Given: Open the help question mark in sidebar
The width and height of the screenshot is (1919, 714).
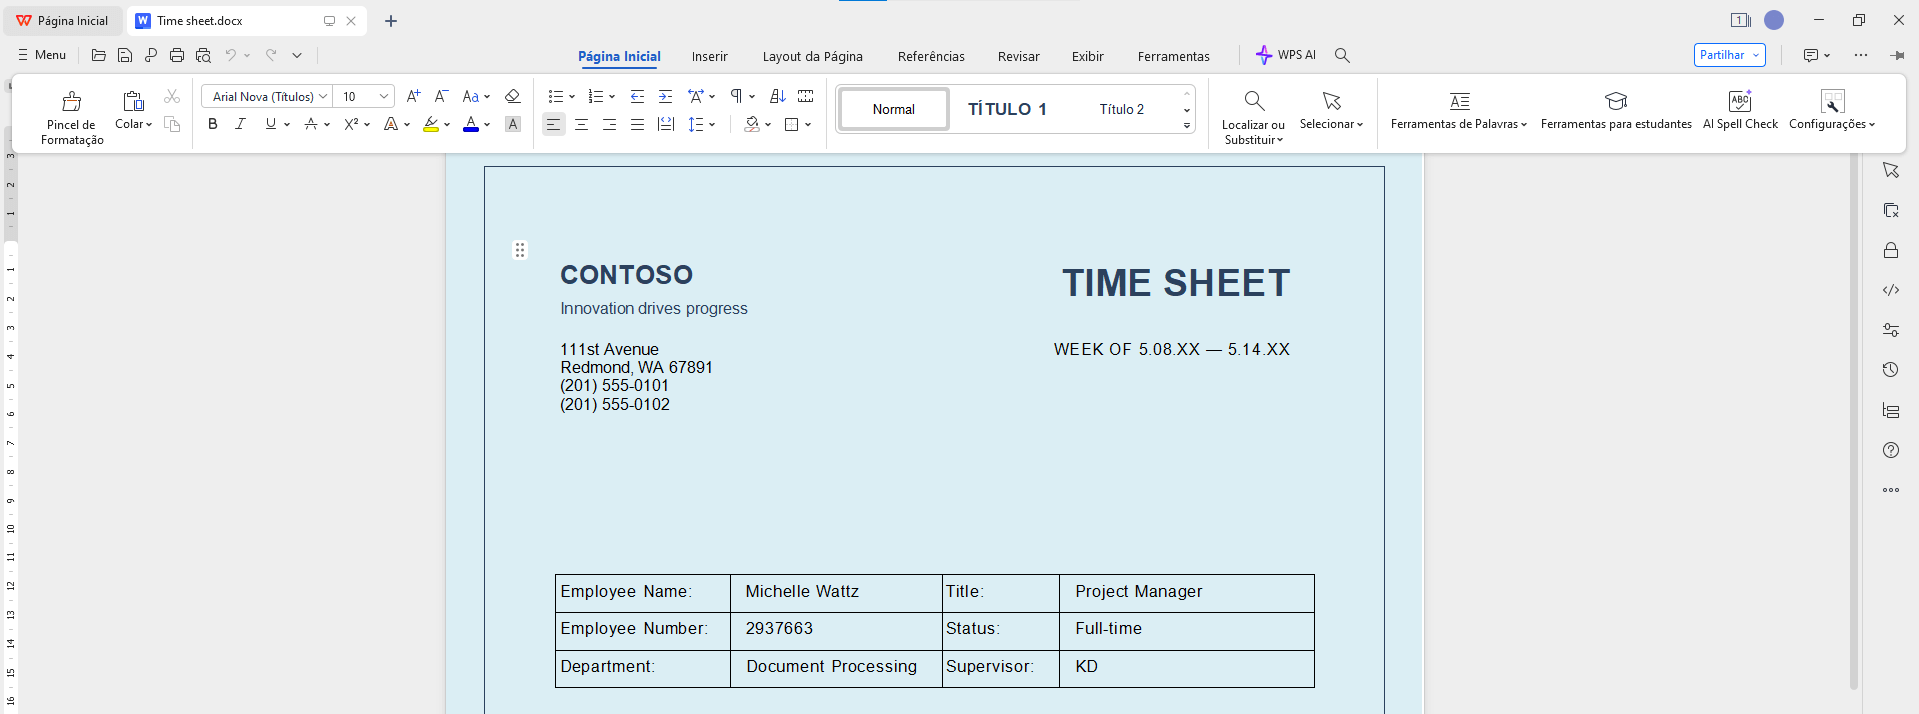Looking at the screenshot, I should (x=1891, y=450).
